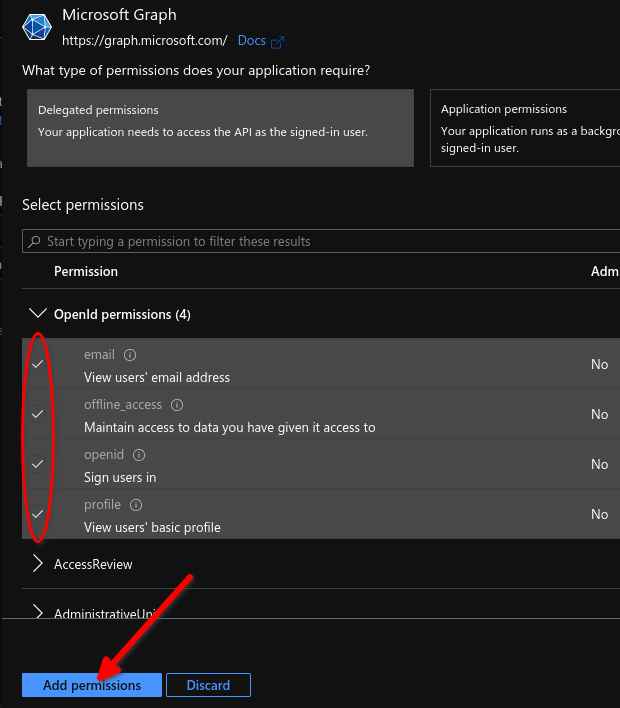Click the info icon next to email

point(130,355)
